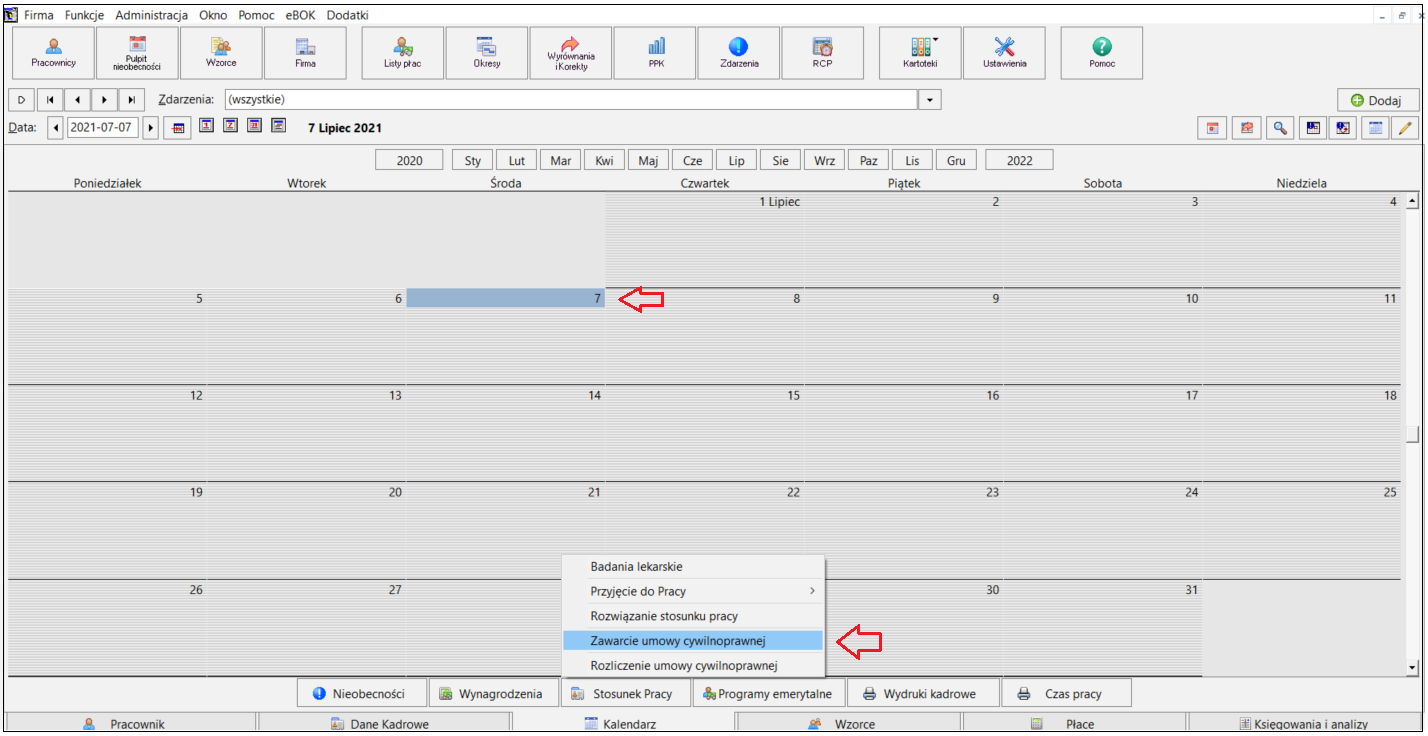Screen dimensions: 1428x736
Task: Switch calendar to the Sie month
Action: [x=780, y=160]
